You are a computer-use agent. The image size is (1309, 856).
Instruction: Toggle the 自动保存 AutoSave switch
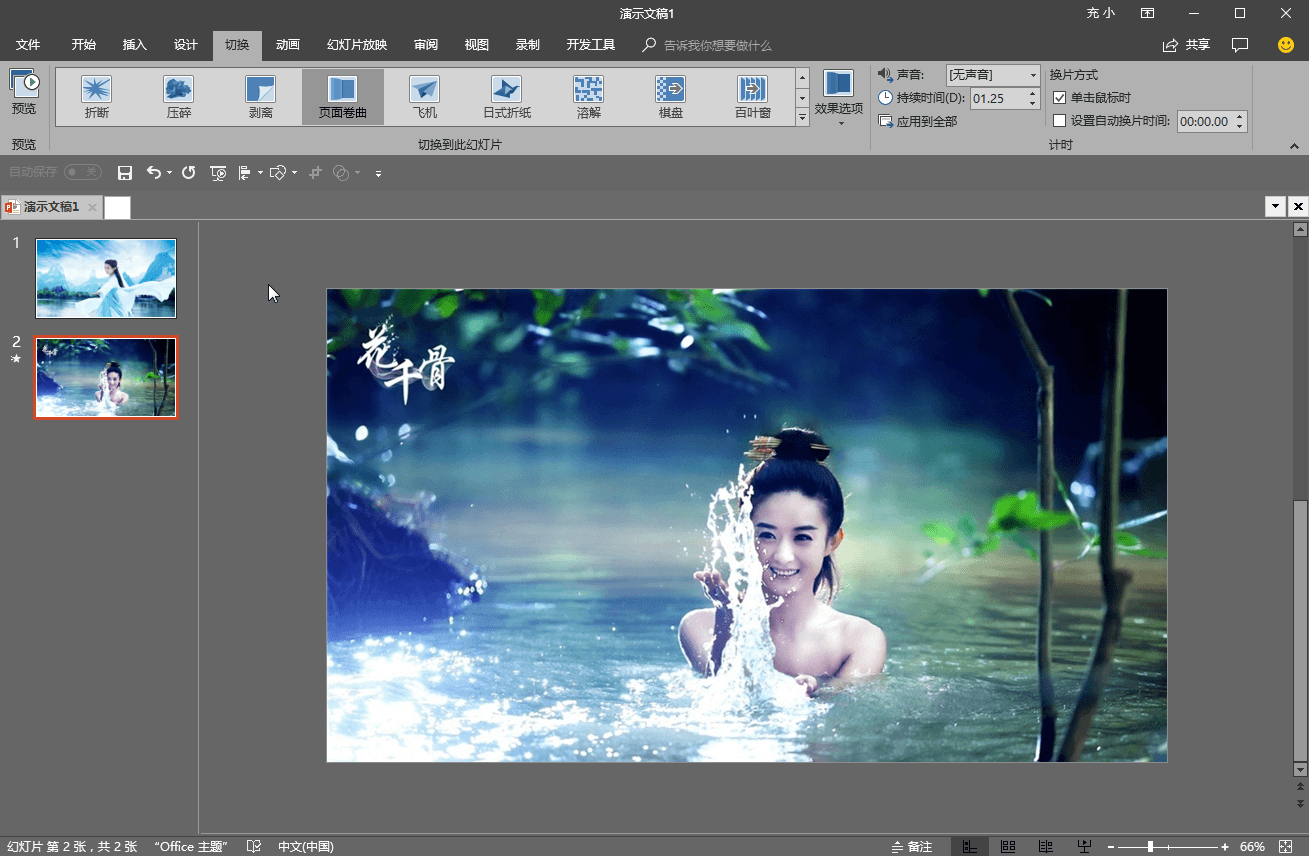(x=83, y=172)
